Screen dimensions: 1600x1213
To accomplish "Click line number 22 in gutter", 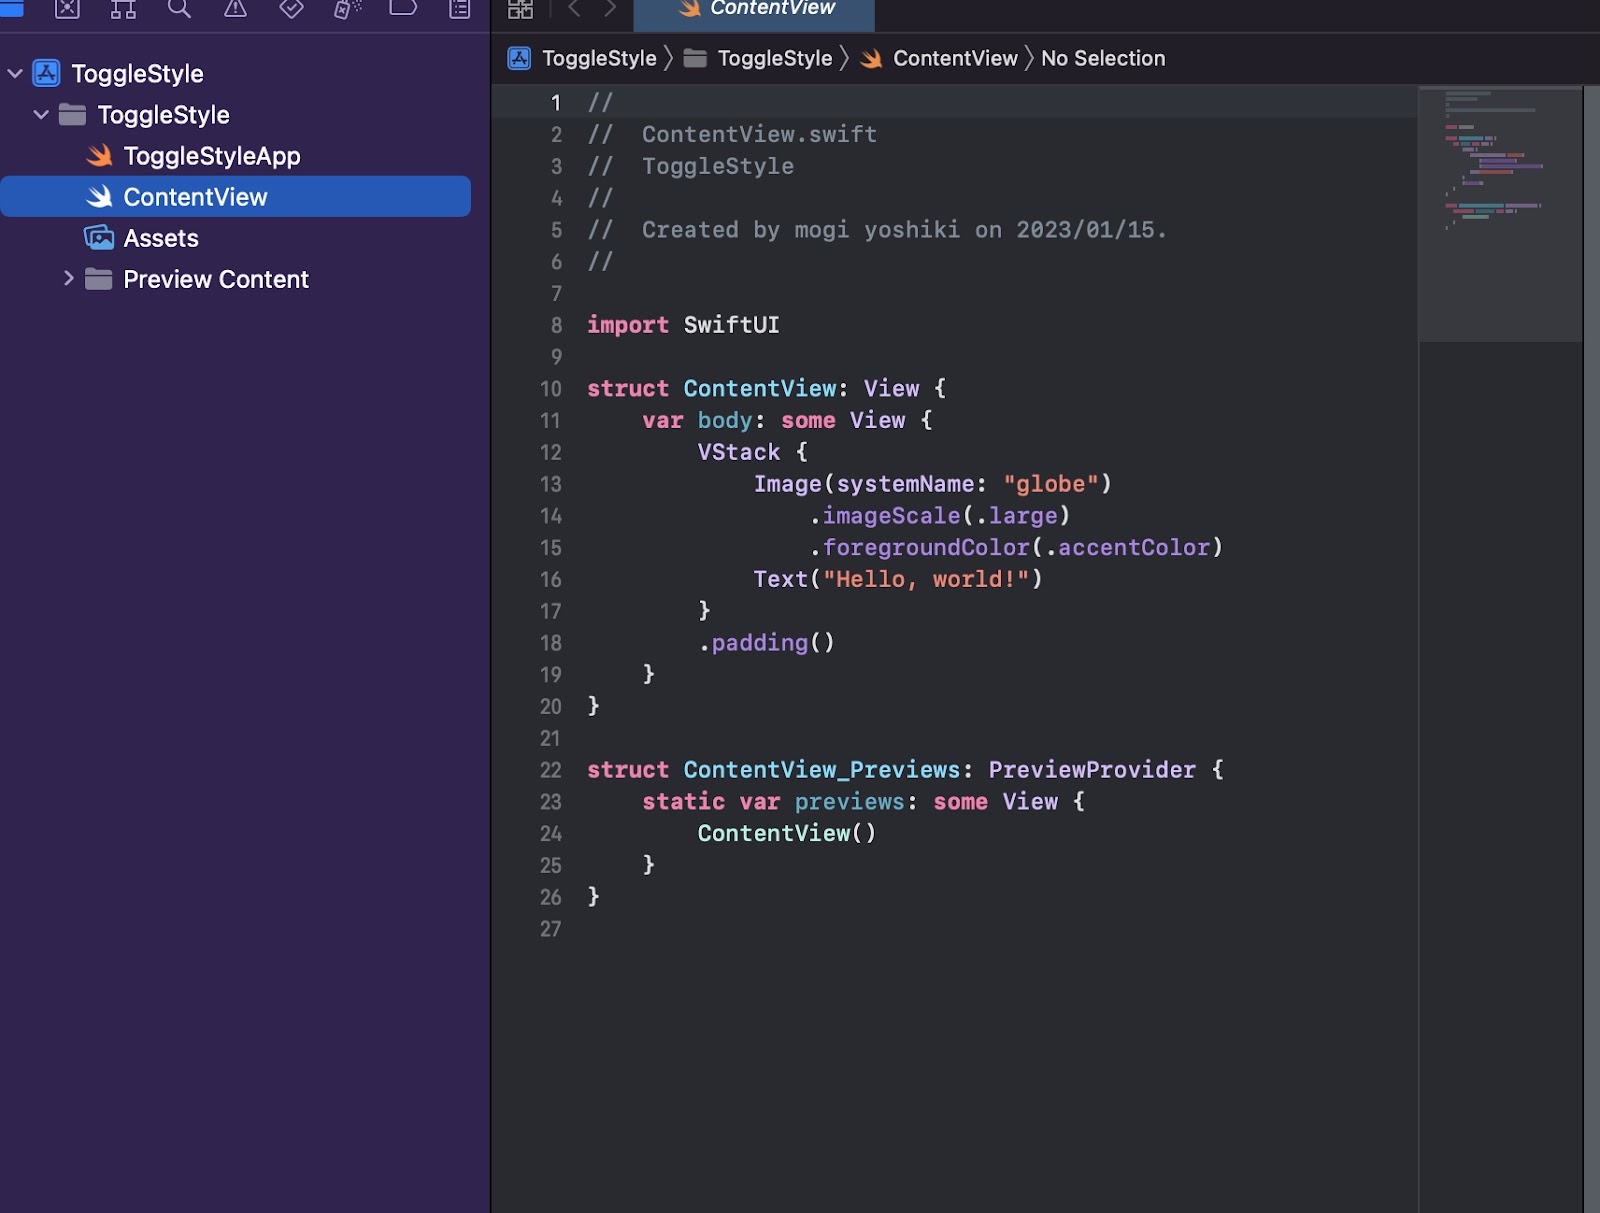I will click(551, 770).
